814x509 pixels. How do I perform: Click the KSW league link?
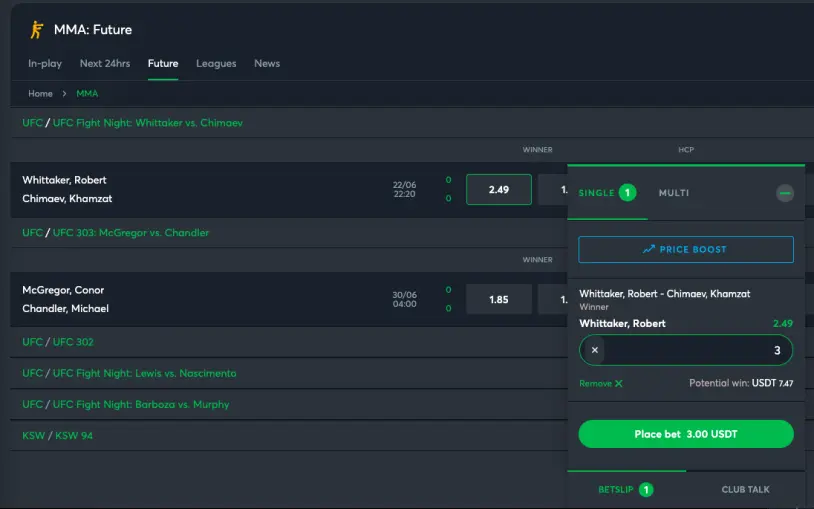point(34,435)
